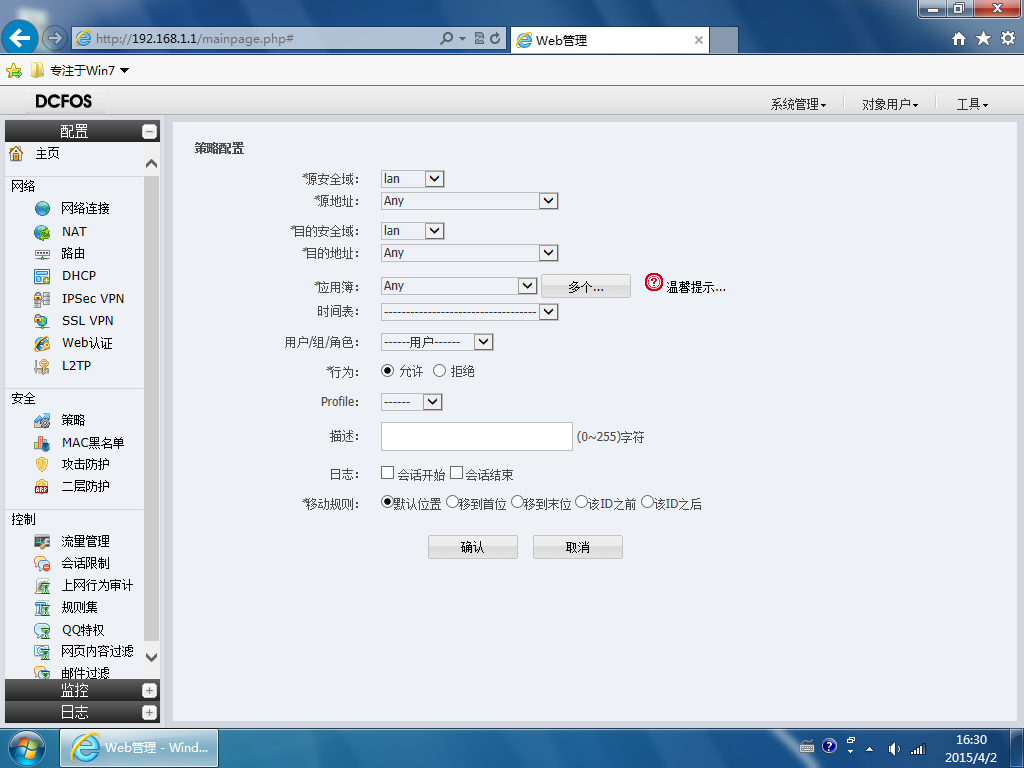Select 该ID之后 rule position
Screen dimensions: 1024x768
[647, 502]
